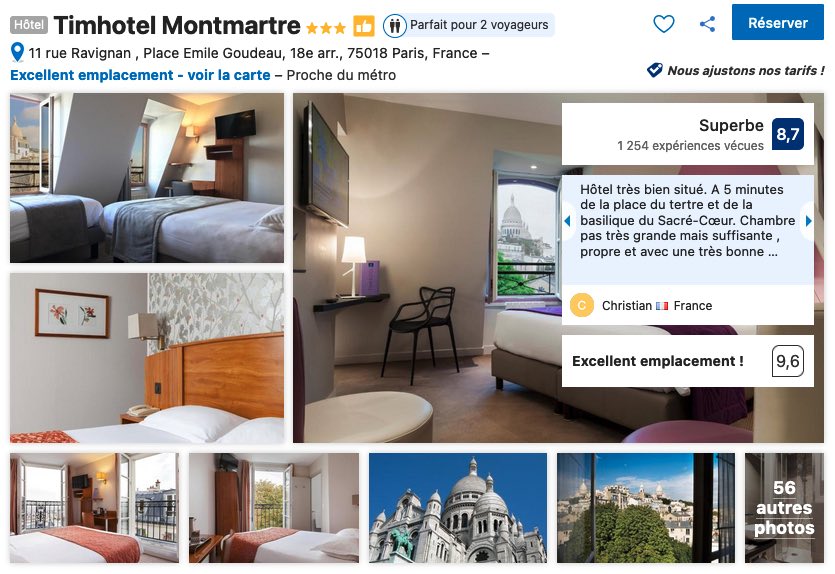Show next review with right arrow
Image resolution: width=835 pixels, height=574 pixels.
tap(808, 220)
